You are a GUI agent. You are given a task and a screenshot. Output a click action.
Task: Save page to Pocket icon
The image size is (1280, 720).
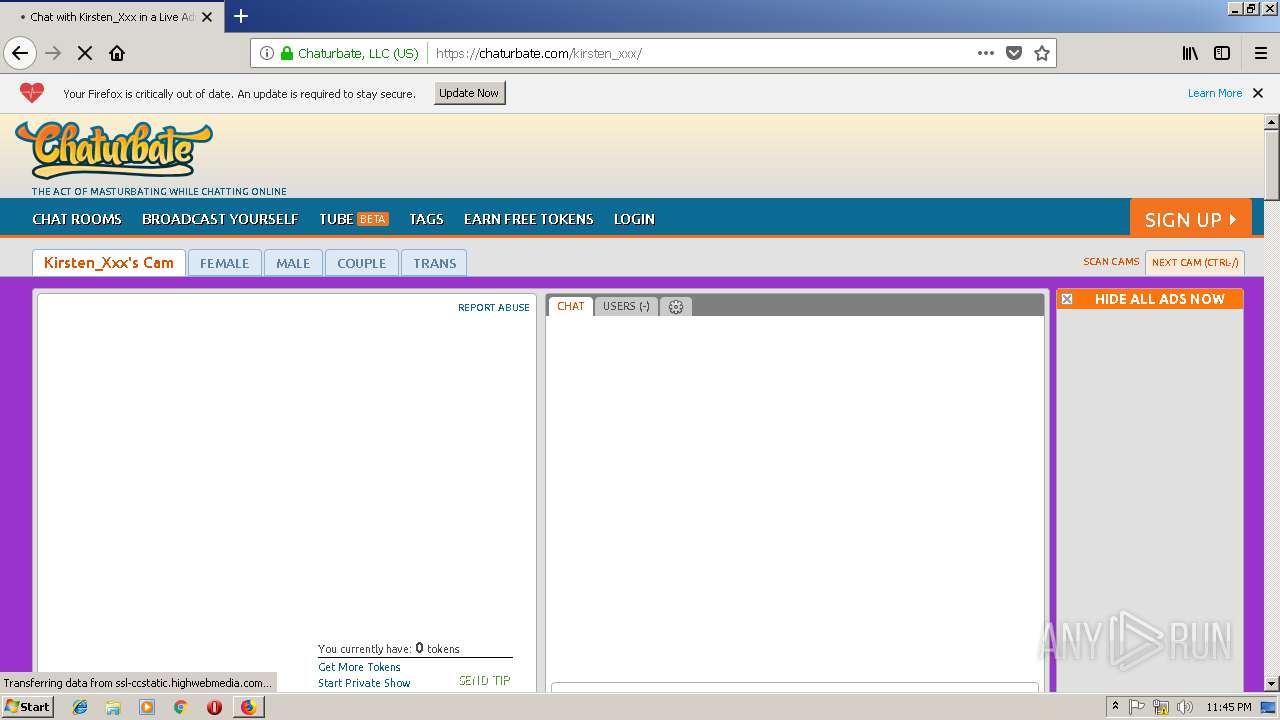(1014, 53)
